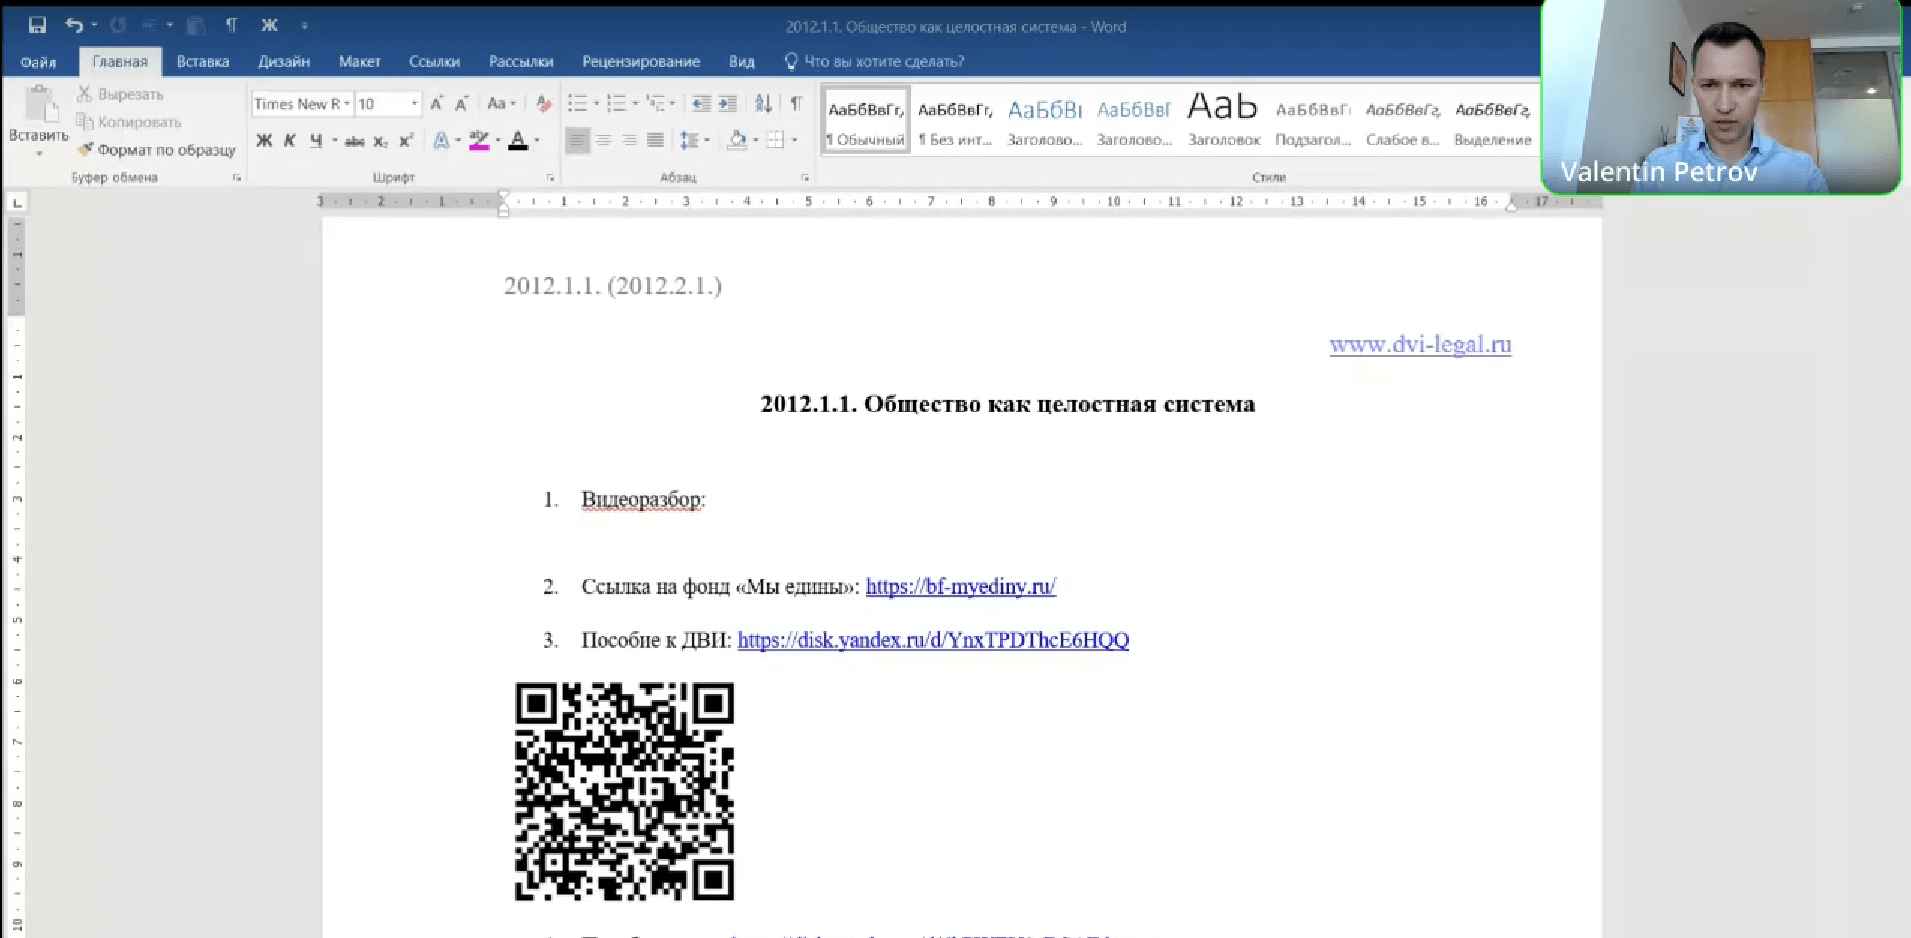Open the www.dvi-legal.ru link
The image size is (1911, 938).
point(1420,345)
